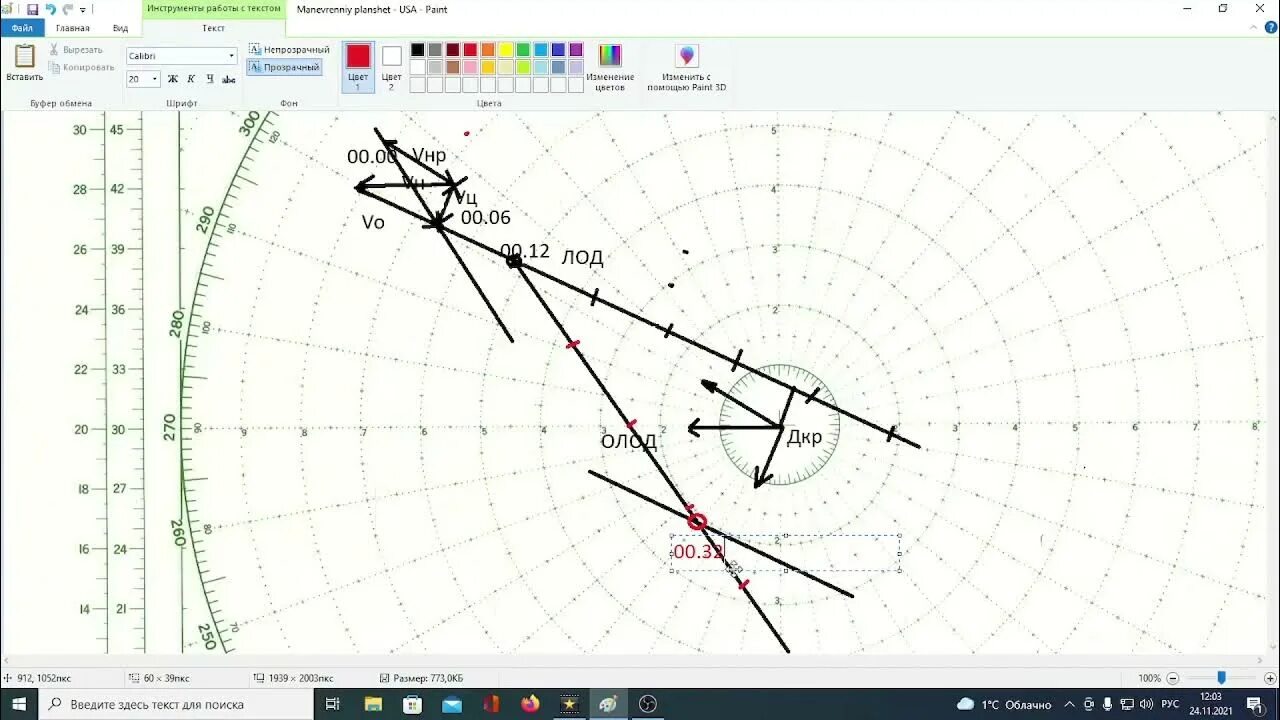The height and width of the screenshot is (720, 1280).
Task: Click the Вставить paste button
Action: [24, 63]
